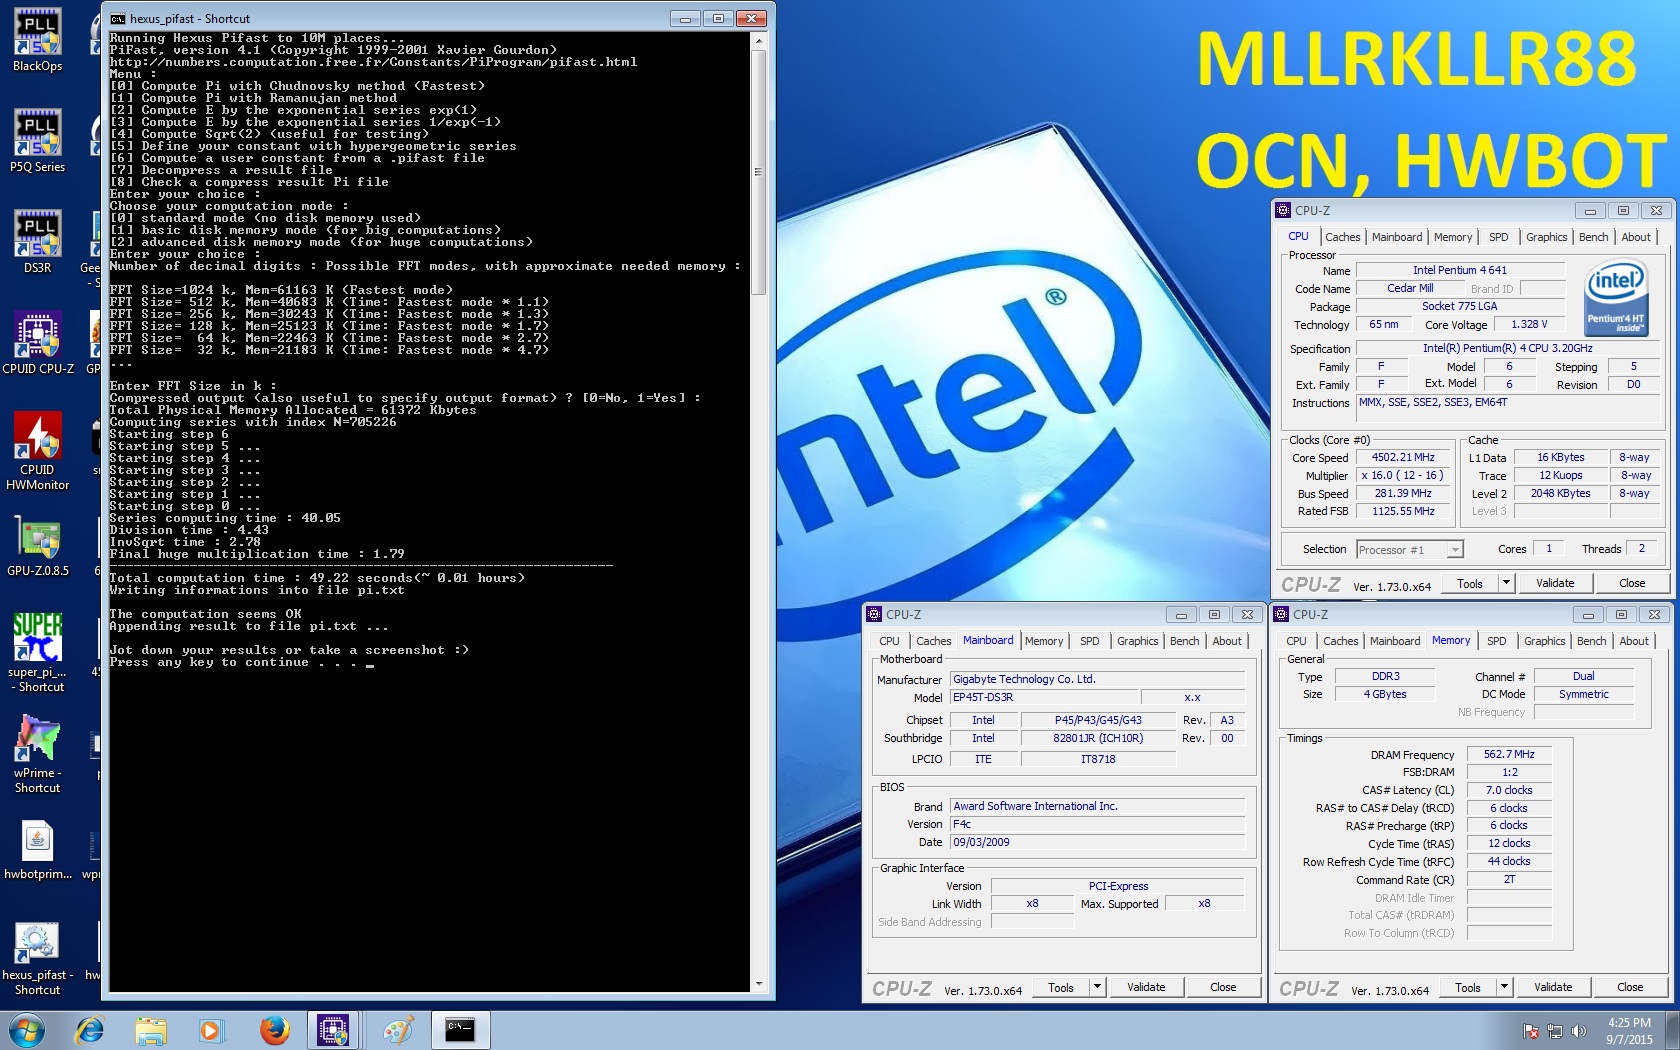1680x1050 pixels.
Task: Open Action Center flag tray icon
Action: coord(1531,1031)
